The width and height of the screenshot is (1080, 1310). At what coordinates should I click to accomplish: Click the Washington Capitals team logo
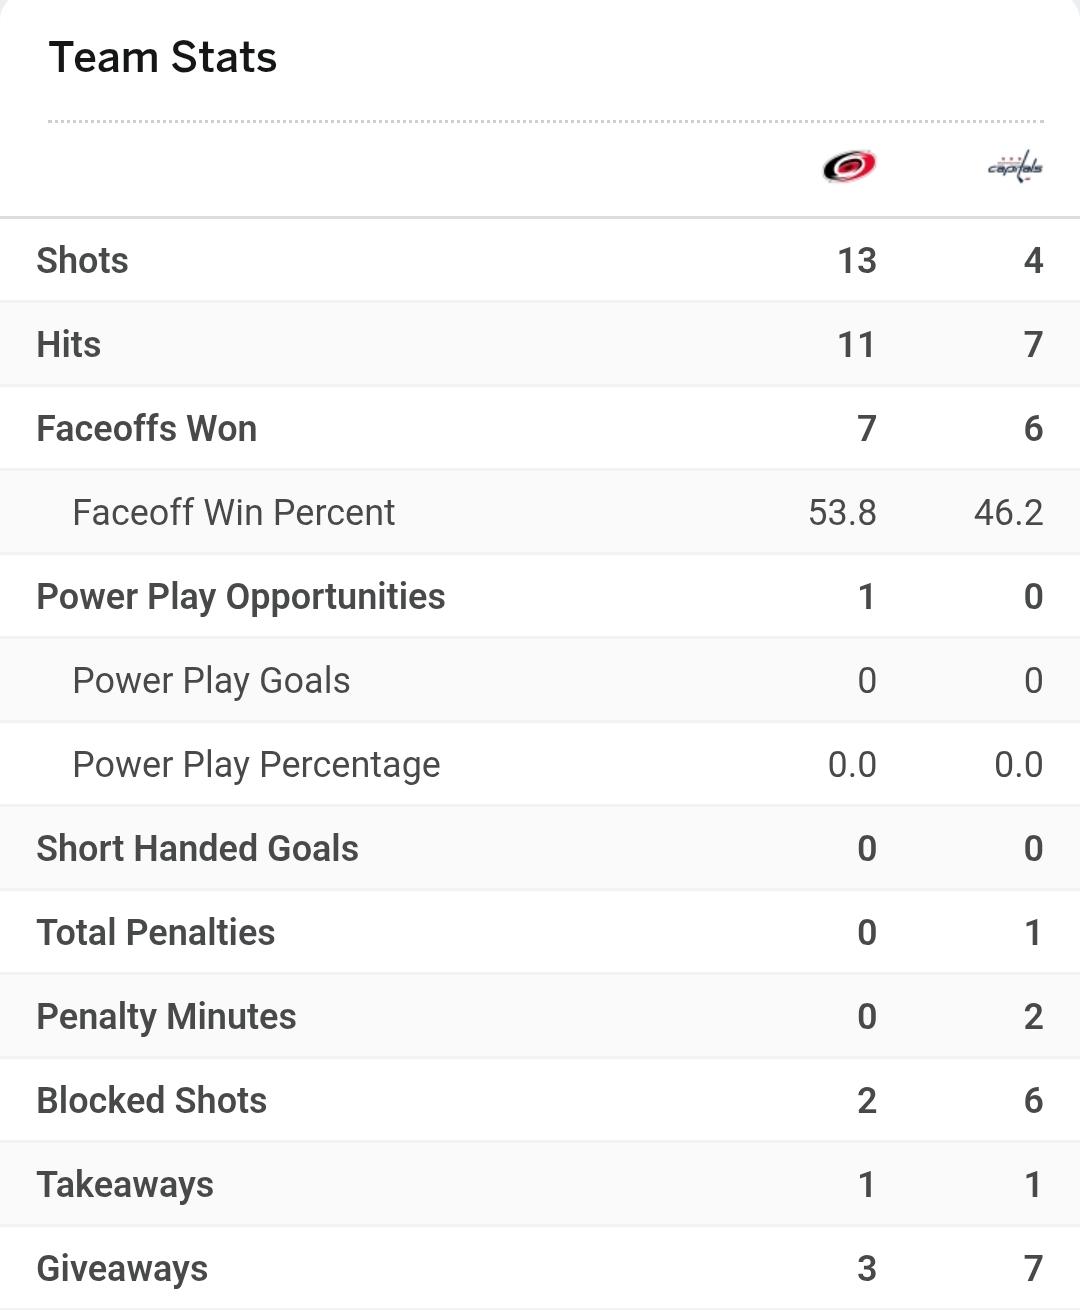point(1015,167)
